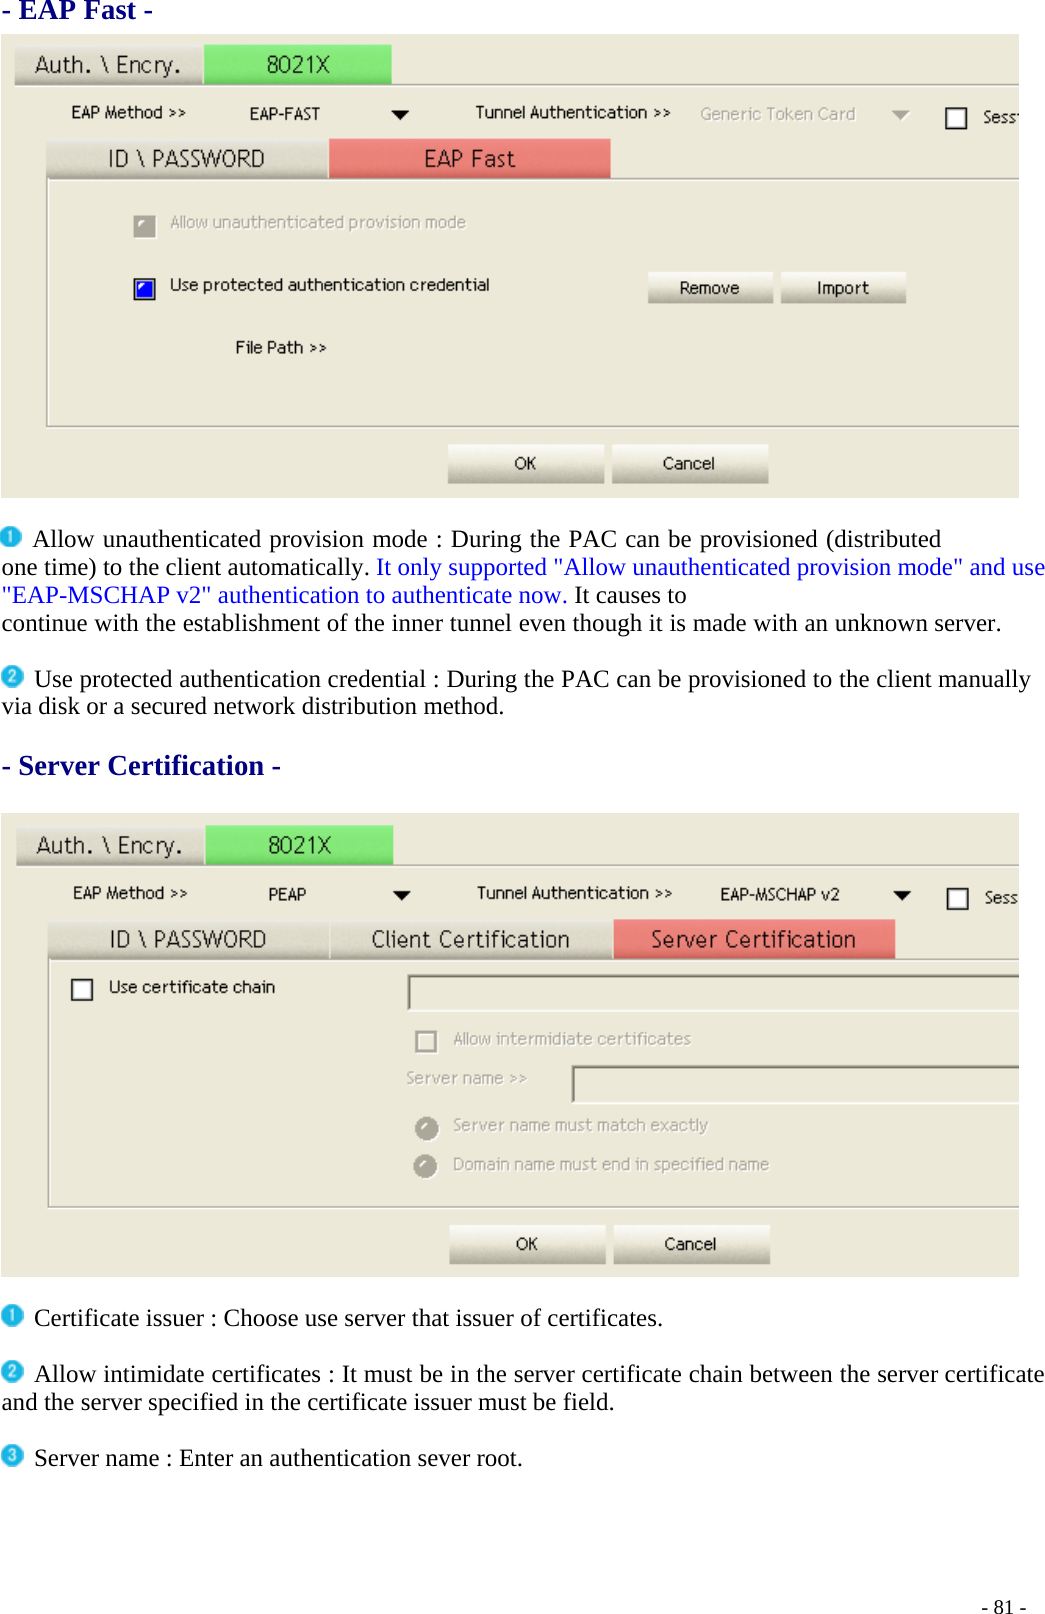Open ID \ PASSWORD tab beside Client Certification
This screenshot has width=1045, height=1614.
(188, 940)
